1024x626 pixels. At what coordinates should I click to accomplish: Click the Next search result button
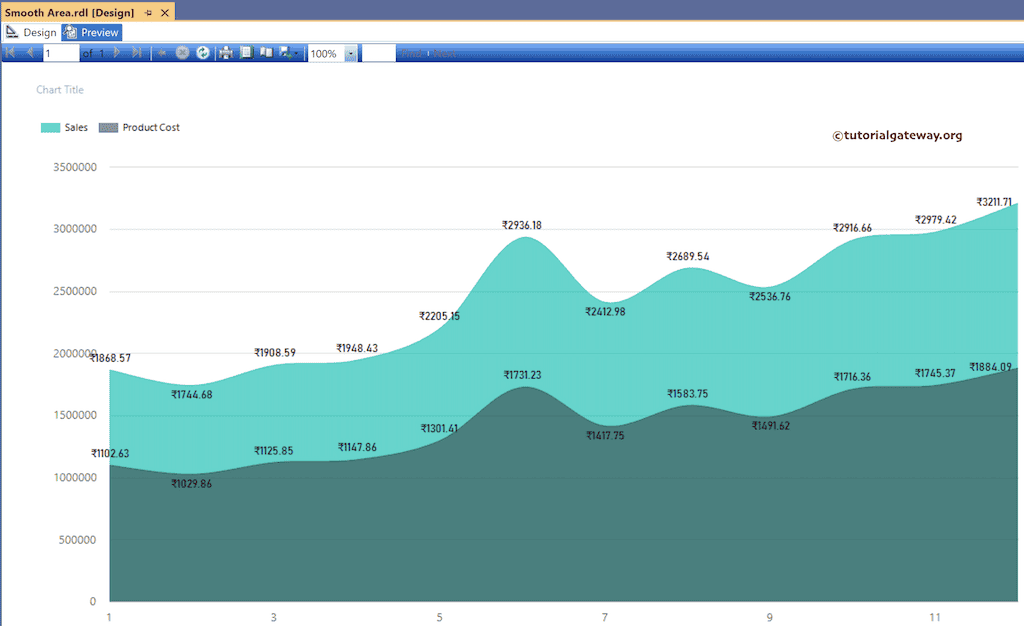click(444, 54)
